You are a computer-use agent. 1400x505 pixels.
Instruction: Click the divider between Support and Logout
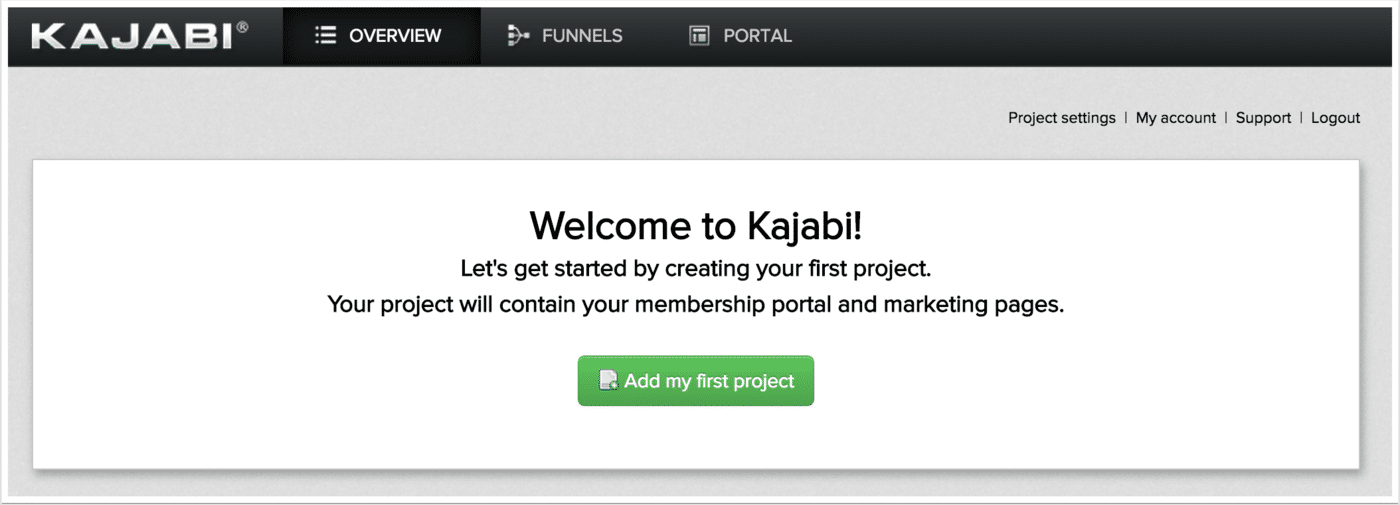pos(1301,118)
